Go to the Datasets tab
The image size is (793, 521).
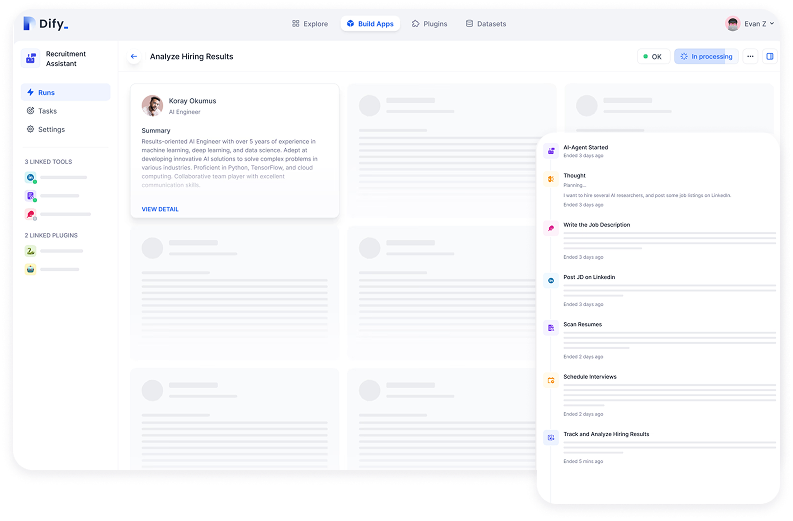coord(486,24)
